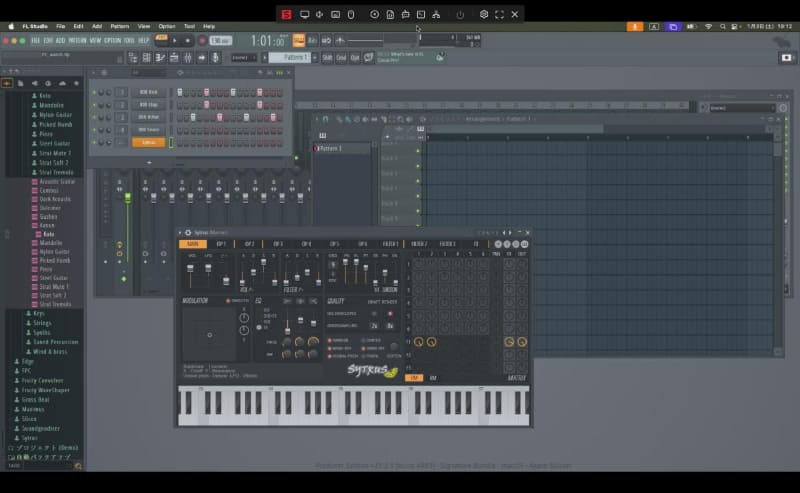This screenshot has width=800, height=493.
Task: Select the speaker icon tab in the browser
Action: pos(35,83)
